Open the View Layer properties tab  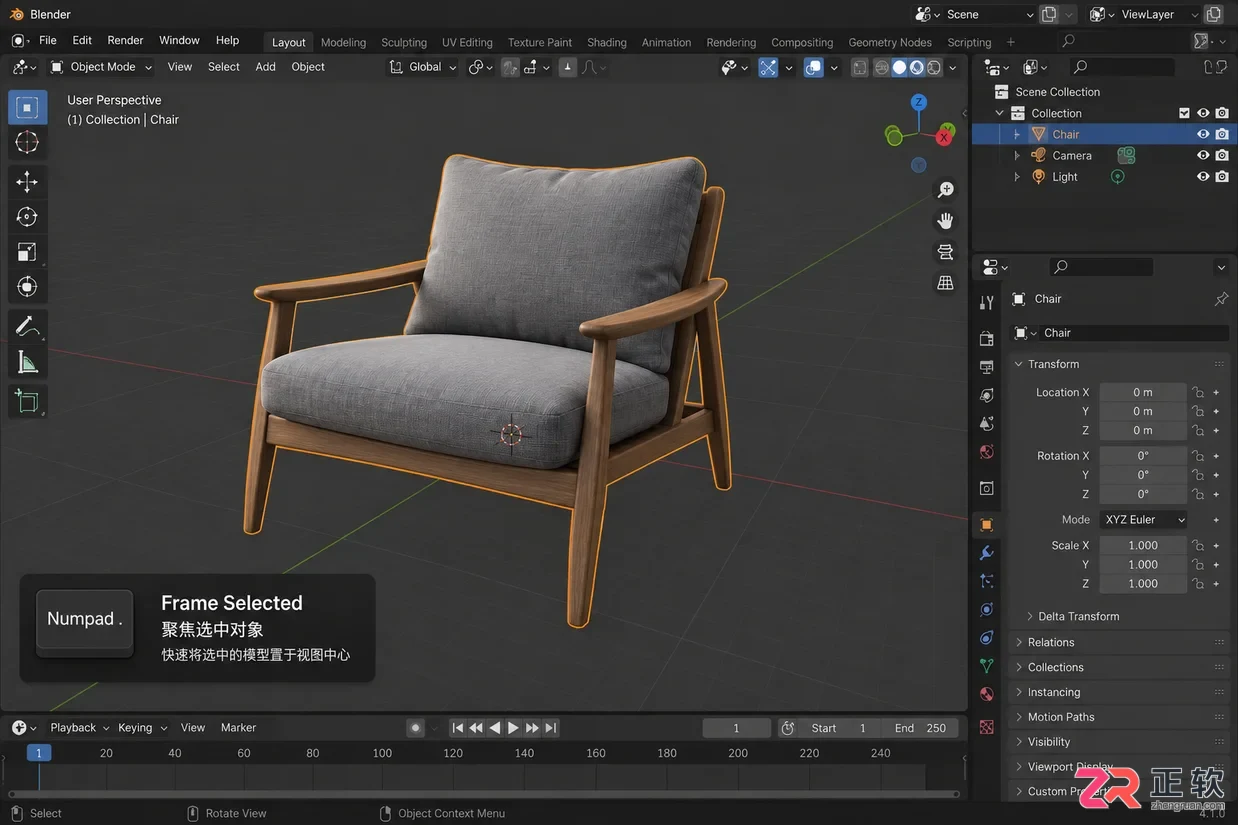point(987,395)
